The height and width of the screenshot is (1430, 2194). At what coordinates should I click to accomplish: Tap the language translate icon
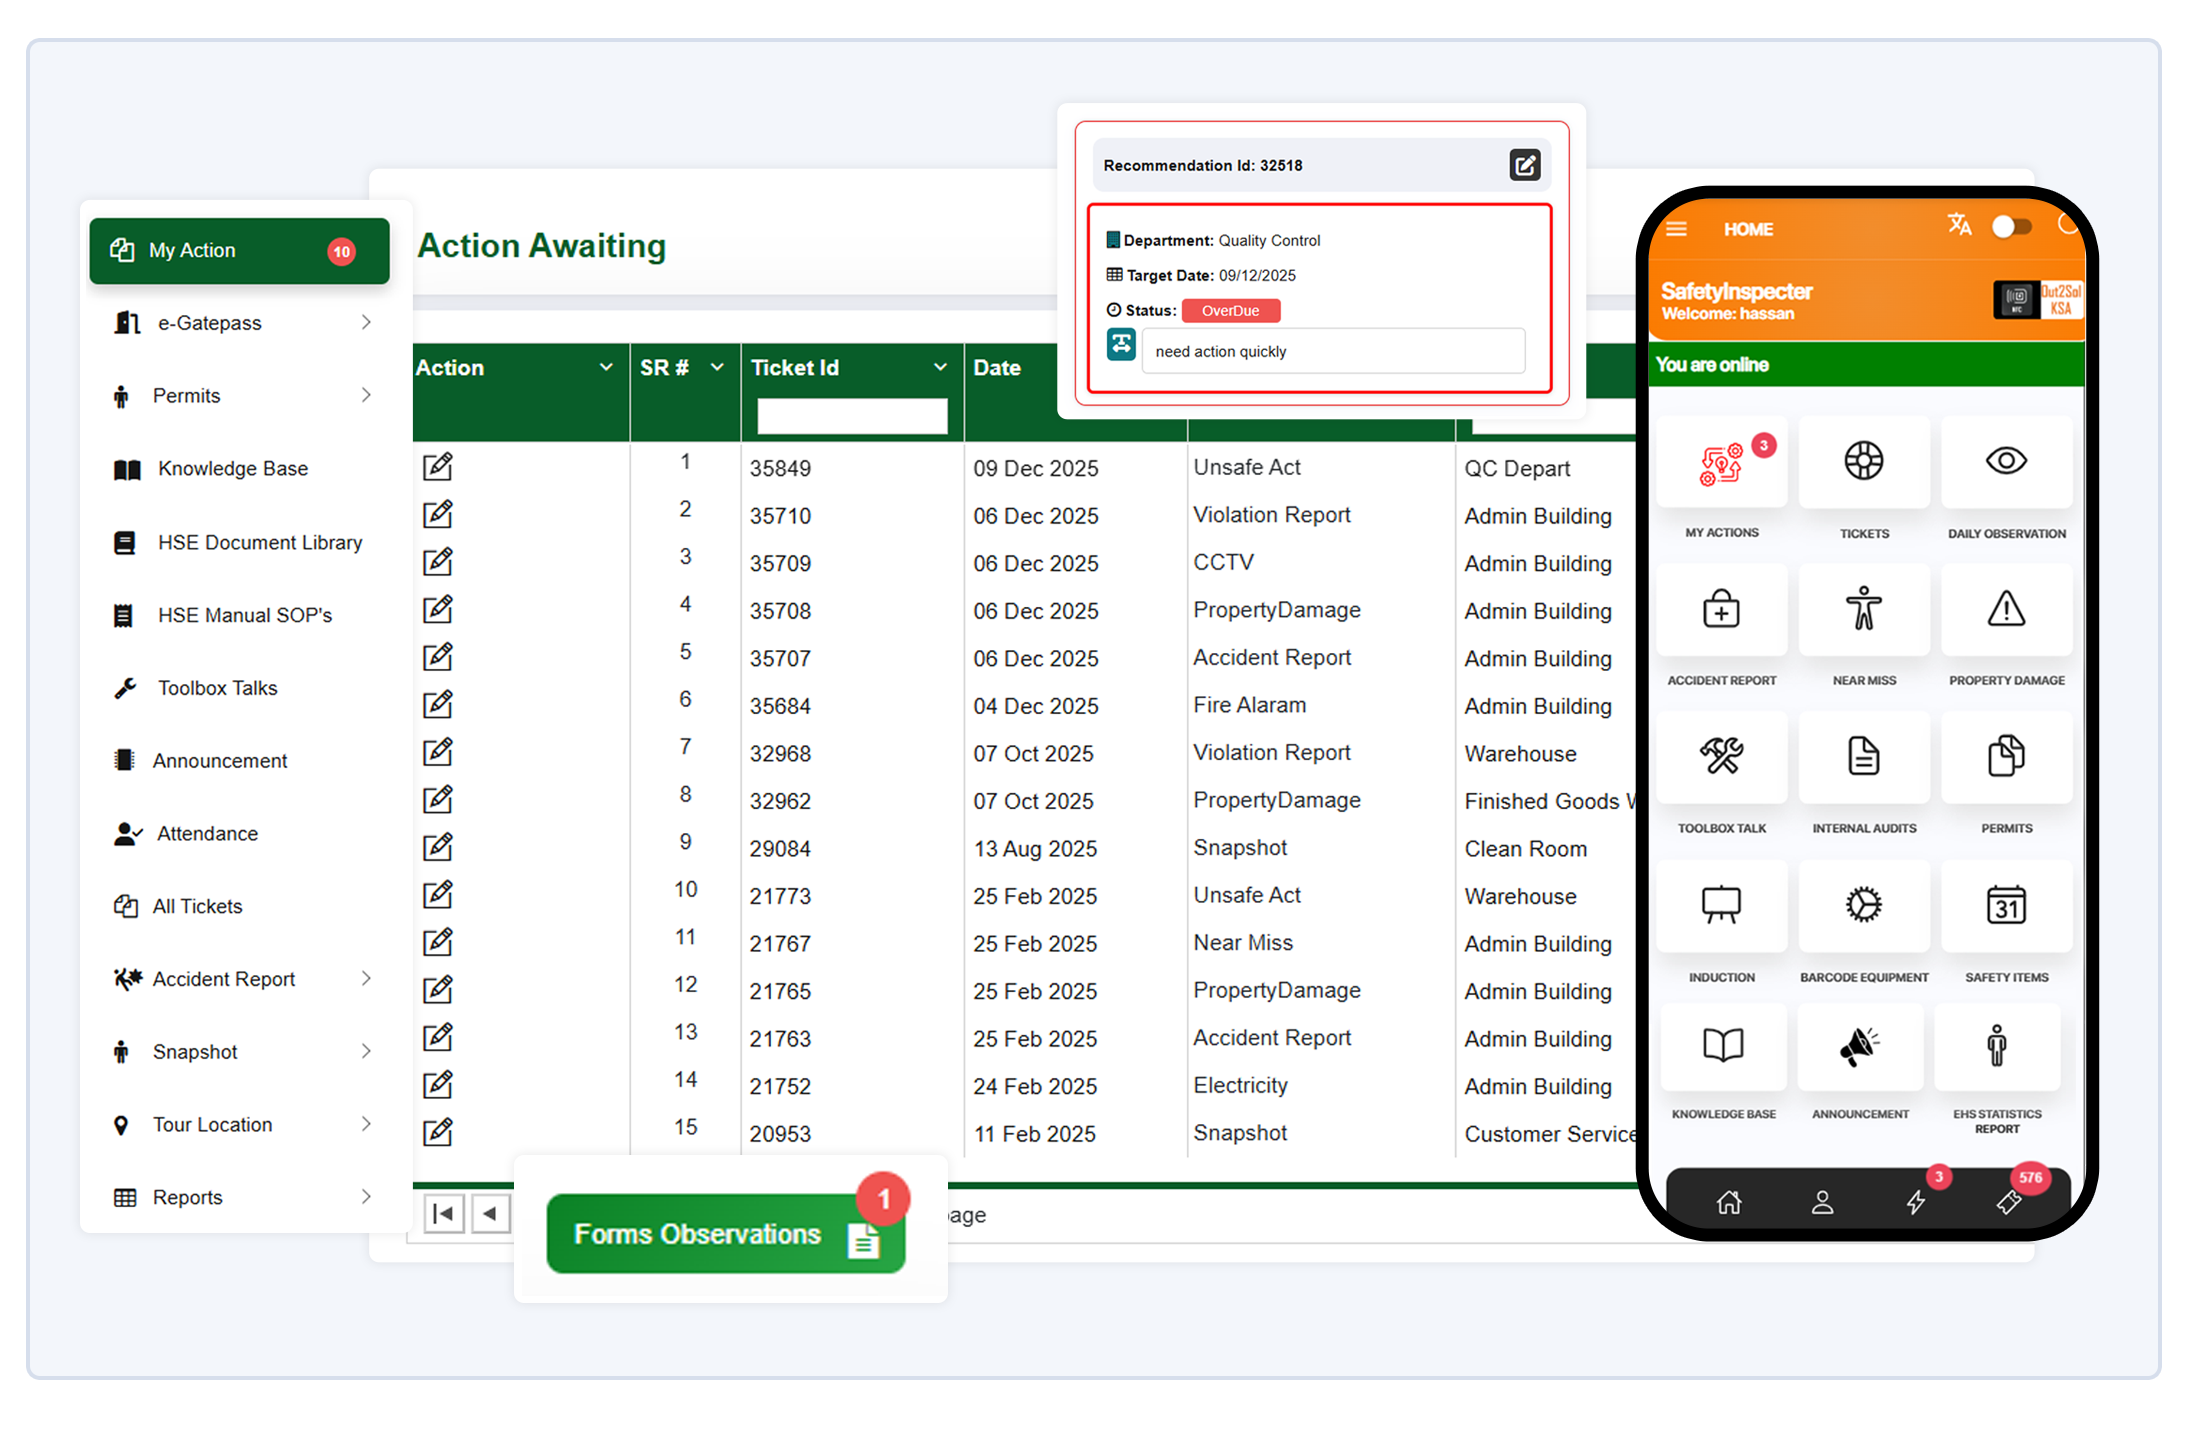[x=1959, y=225]
